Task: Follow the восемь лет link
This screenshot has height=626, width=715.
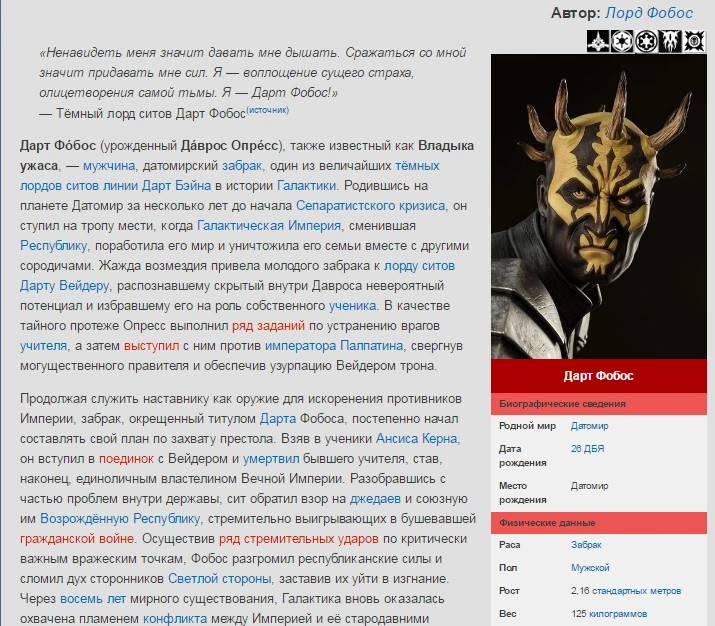Action: point(93,599)
